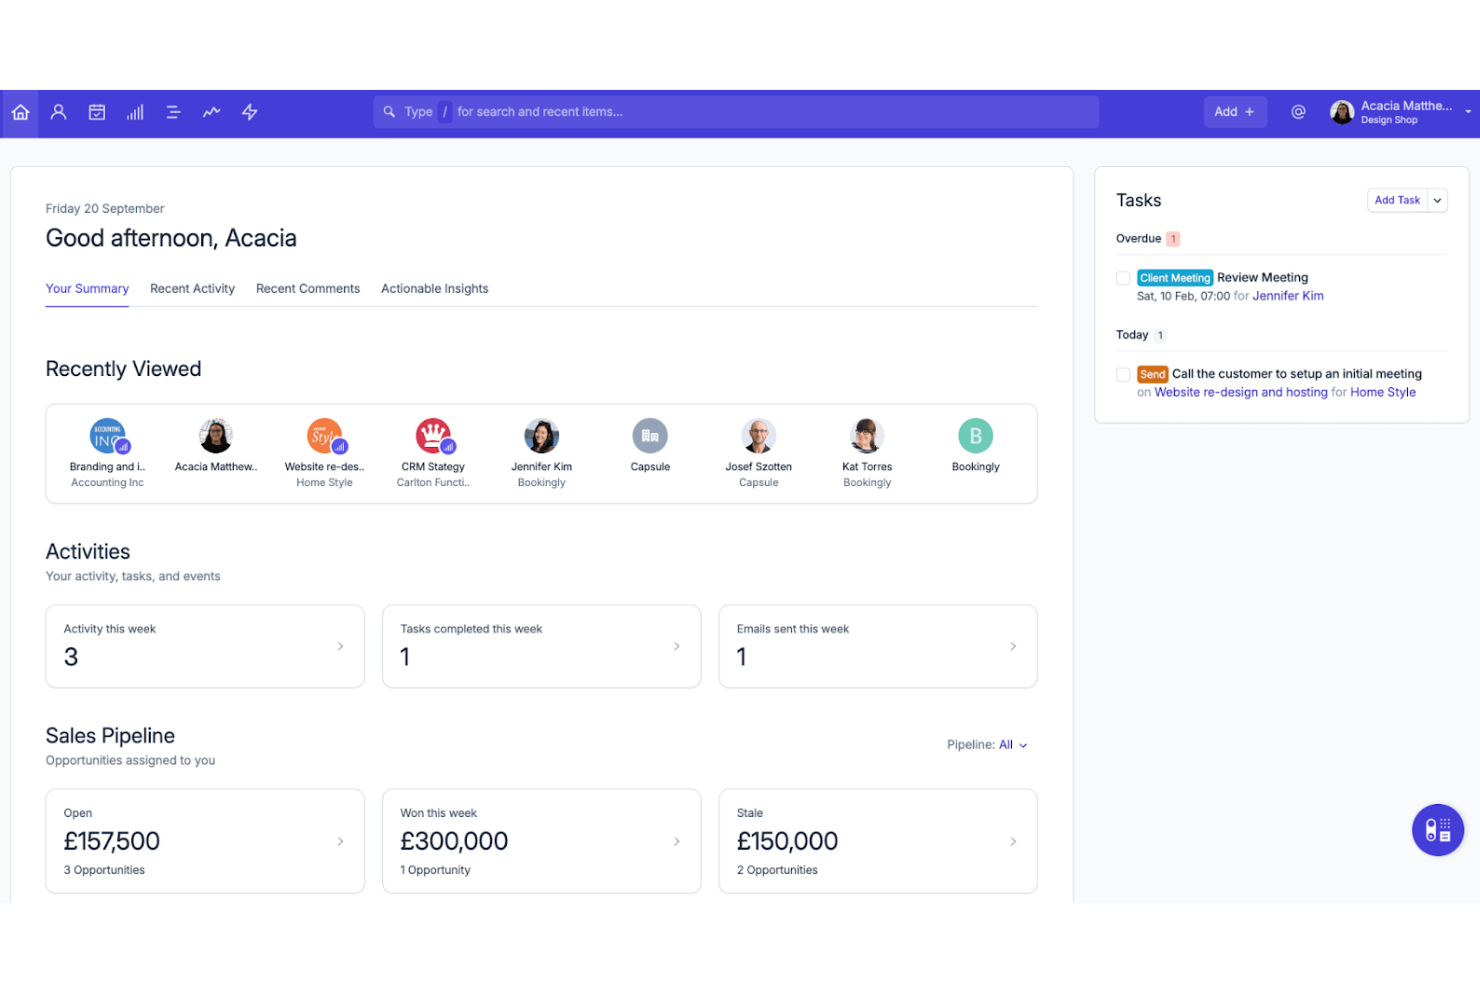The image size is (1480, 987).
Task: Click the search and recent items field
Action: (x=736, y=112)
